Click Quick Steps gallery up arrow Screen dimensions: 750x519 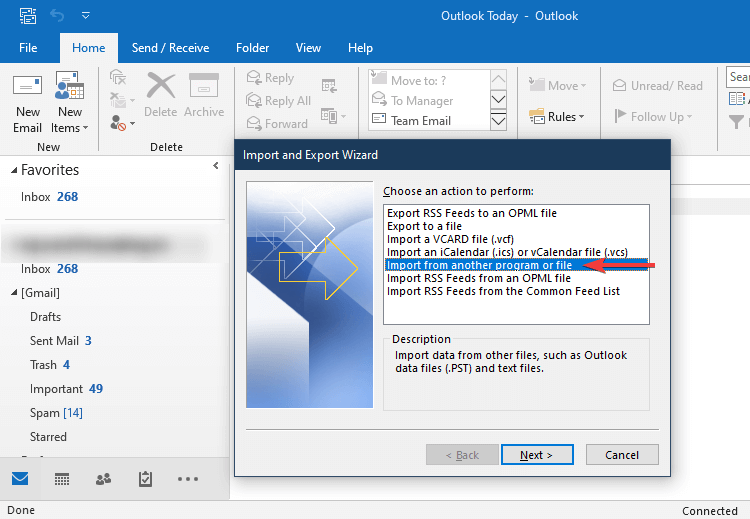498,79
